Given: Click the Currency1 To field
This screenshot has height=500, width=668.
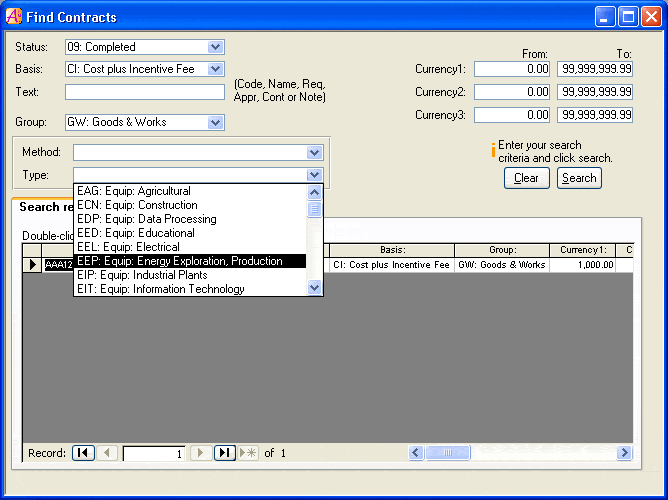Looking at the screenshot, I should (595, 69).
